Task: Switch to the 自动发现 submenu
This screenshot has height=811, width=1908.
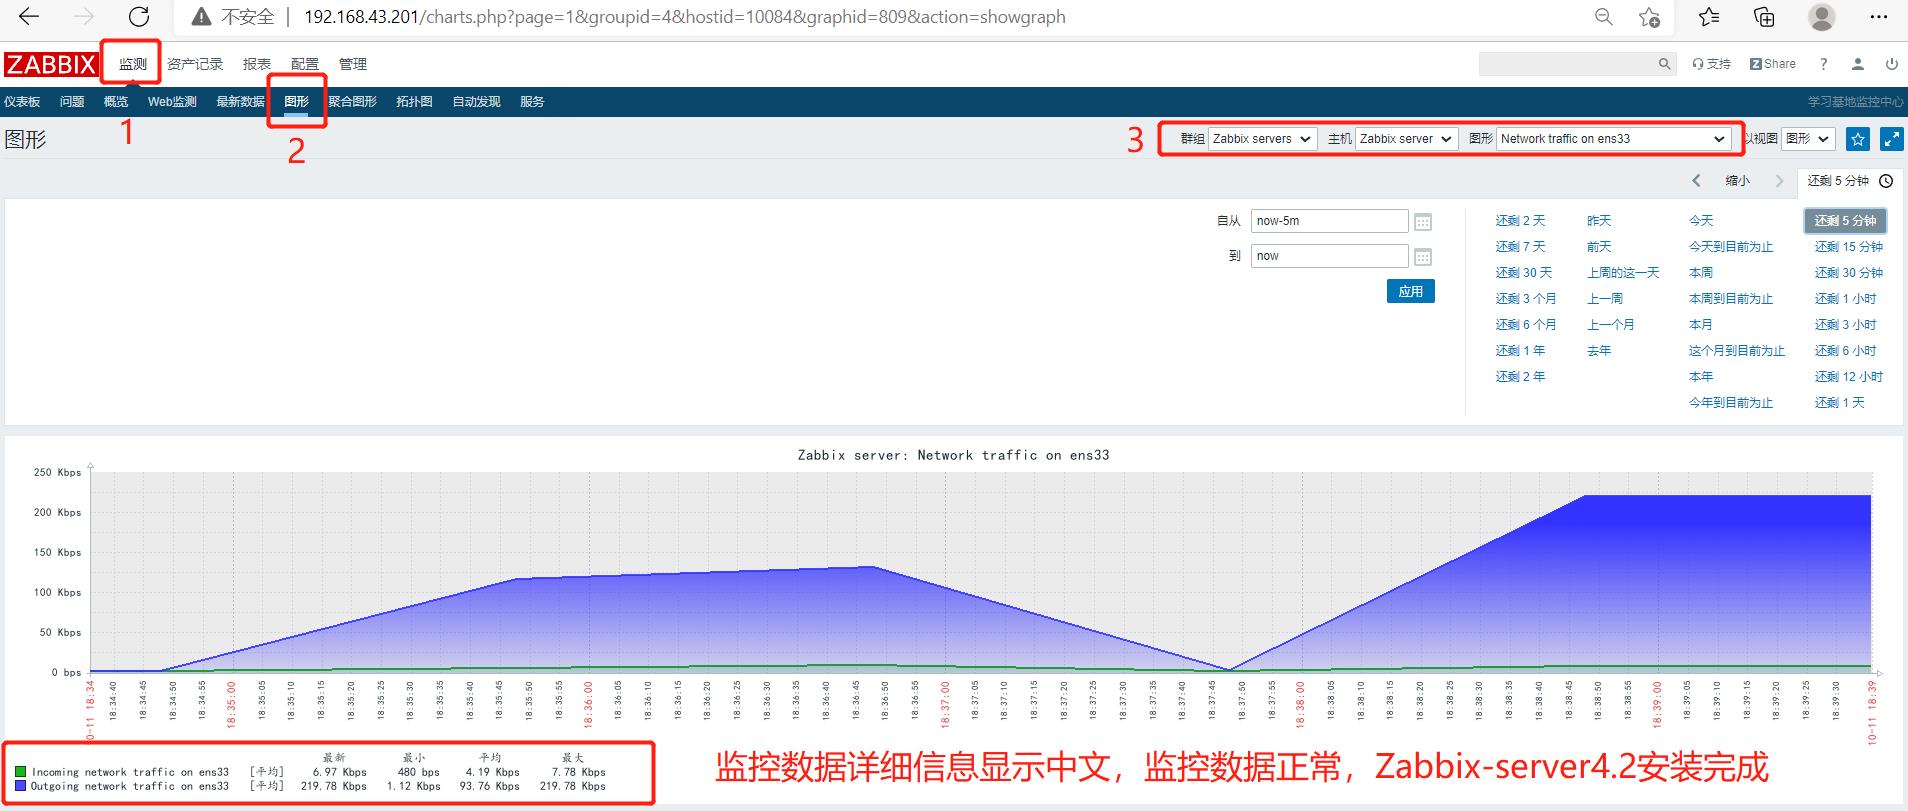Action: click(x=476, y=102)
